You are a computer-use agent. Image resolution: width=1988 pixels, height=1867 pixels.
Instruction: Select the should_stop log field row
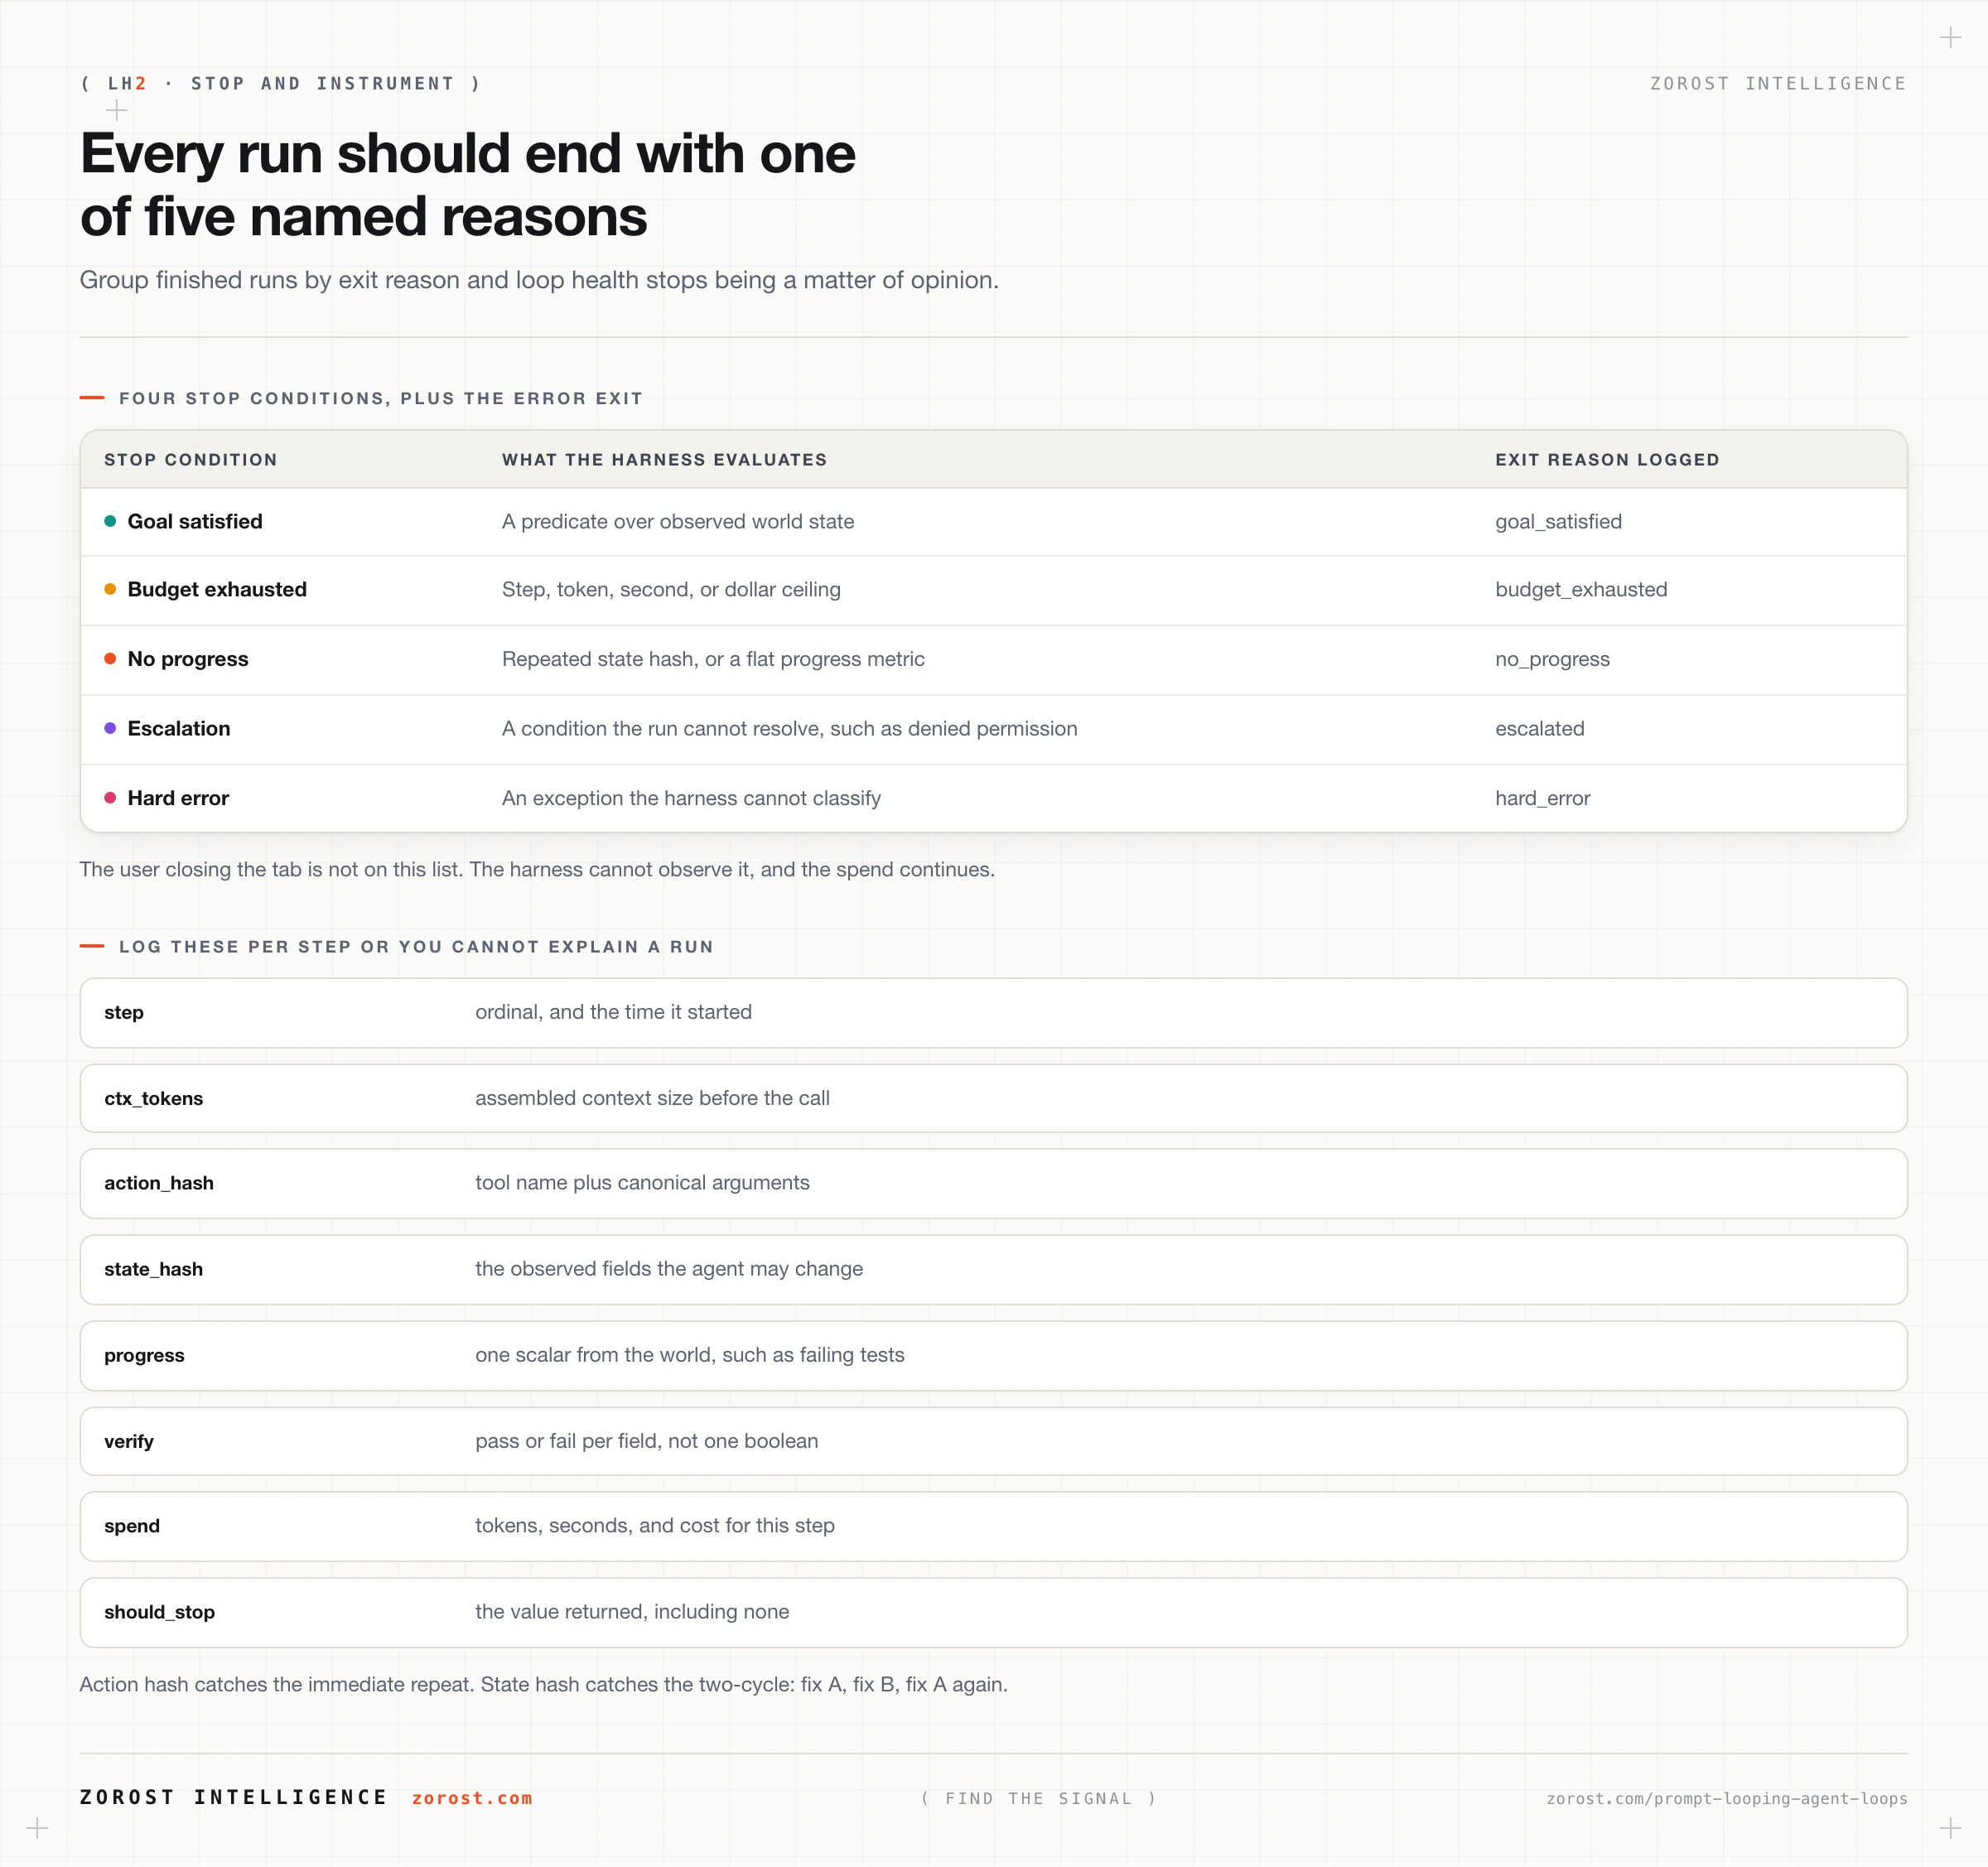pos(994,1612)
